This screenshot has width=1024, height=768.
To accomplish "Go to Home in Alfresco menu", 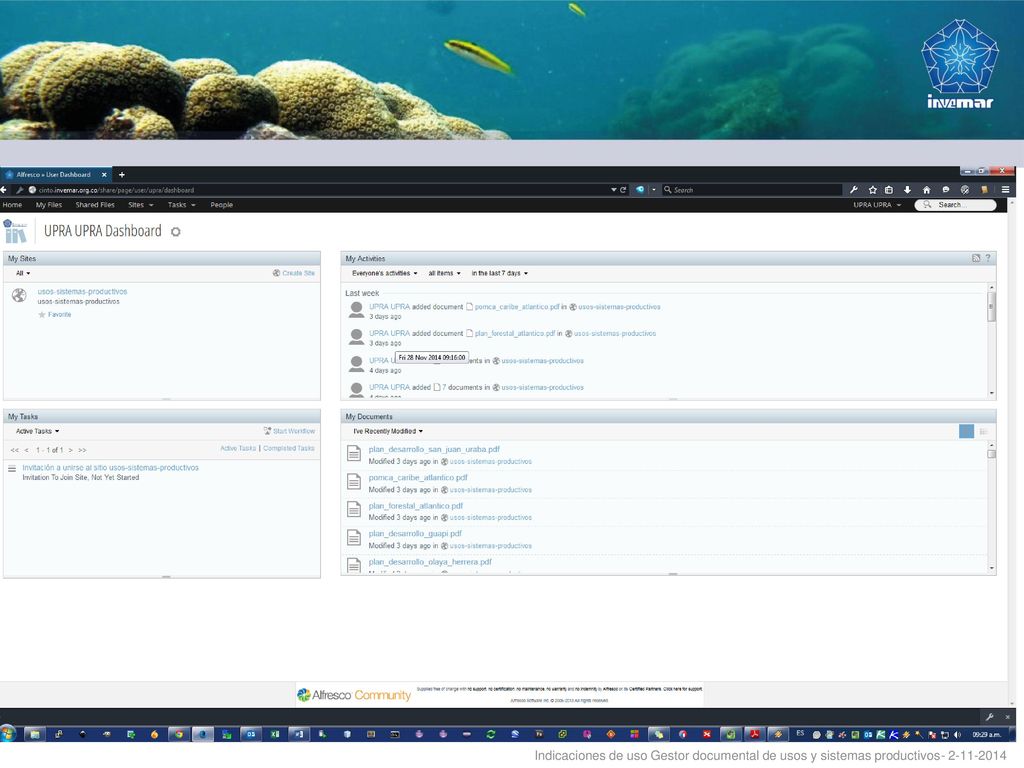I will (12, 205).
